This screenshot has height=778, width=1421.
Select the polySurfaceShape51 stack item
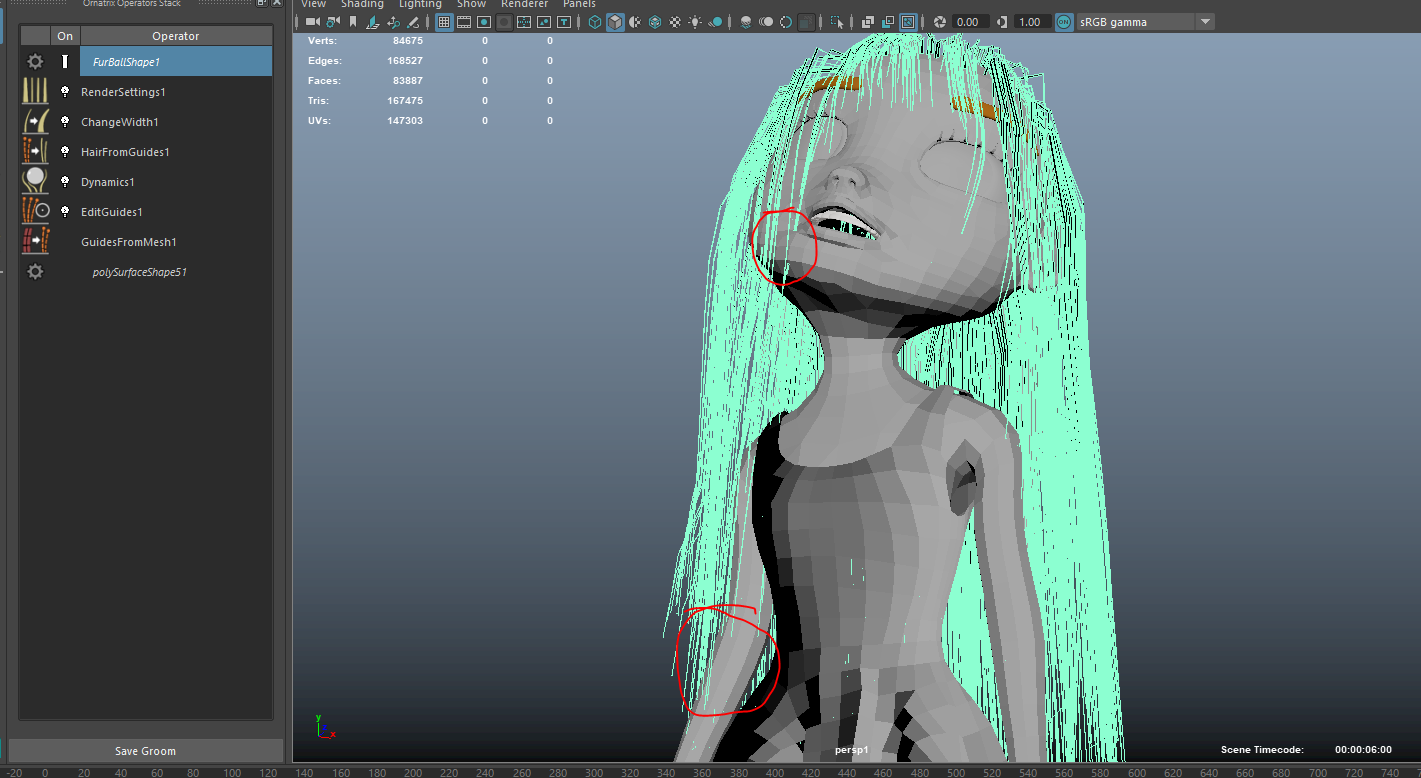(139, 272)
